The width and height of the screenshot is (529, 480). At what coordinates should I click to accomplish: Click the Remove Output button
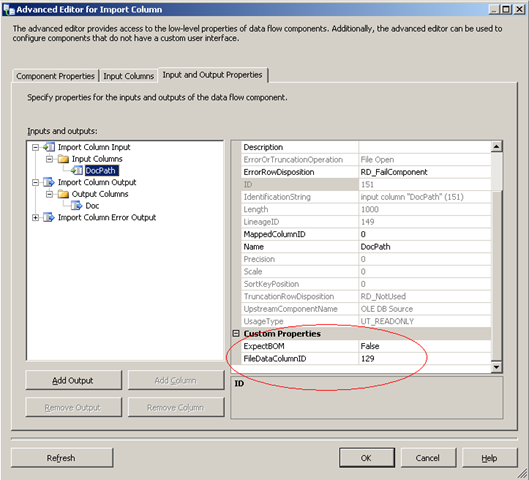pyautogui.click(x=73, y=407)
